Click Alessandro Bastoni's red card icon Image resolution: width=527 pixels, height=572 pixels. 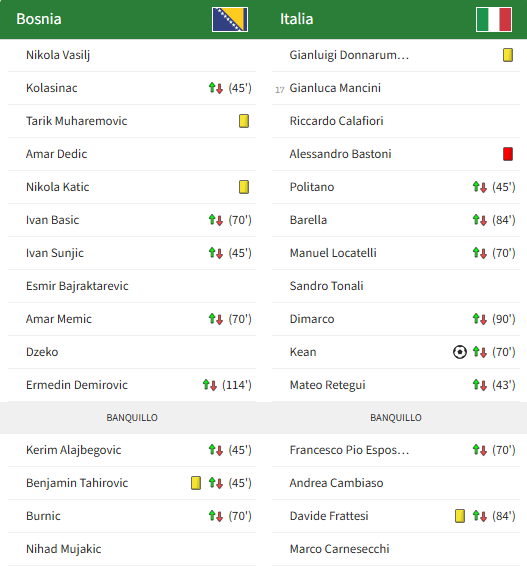coord(508,154)
